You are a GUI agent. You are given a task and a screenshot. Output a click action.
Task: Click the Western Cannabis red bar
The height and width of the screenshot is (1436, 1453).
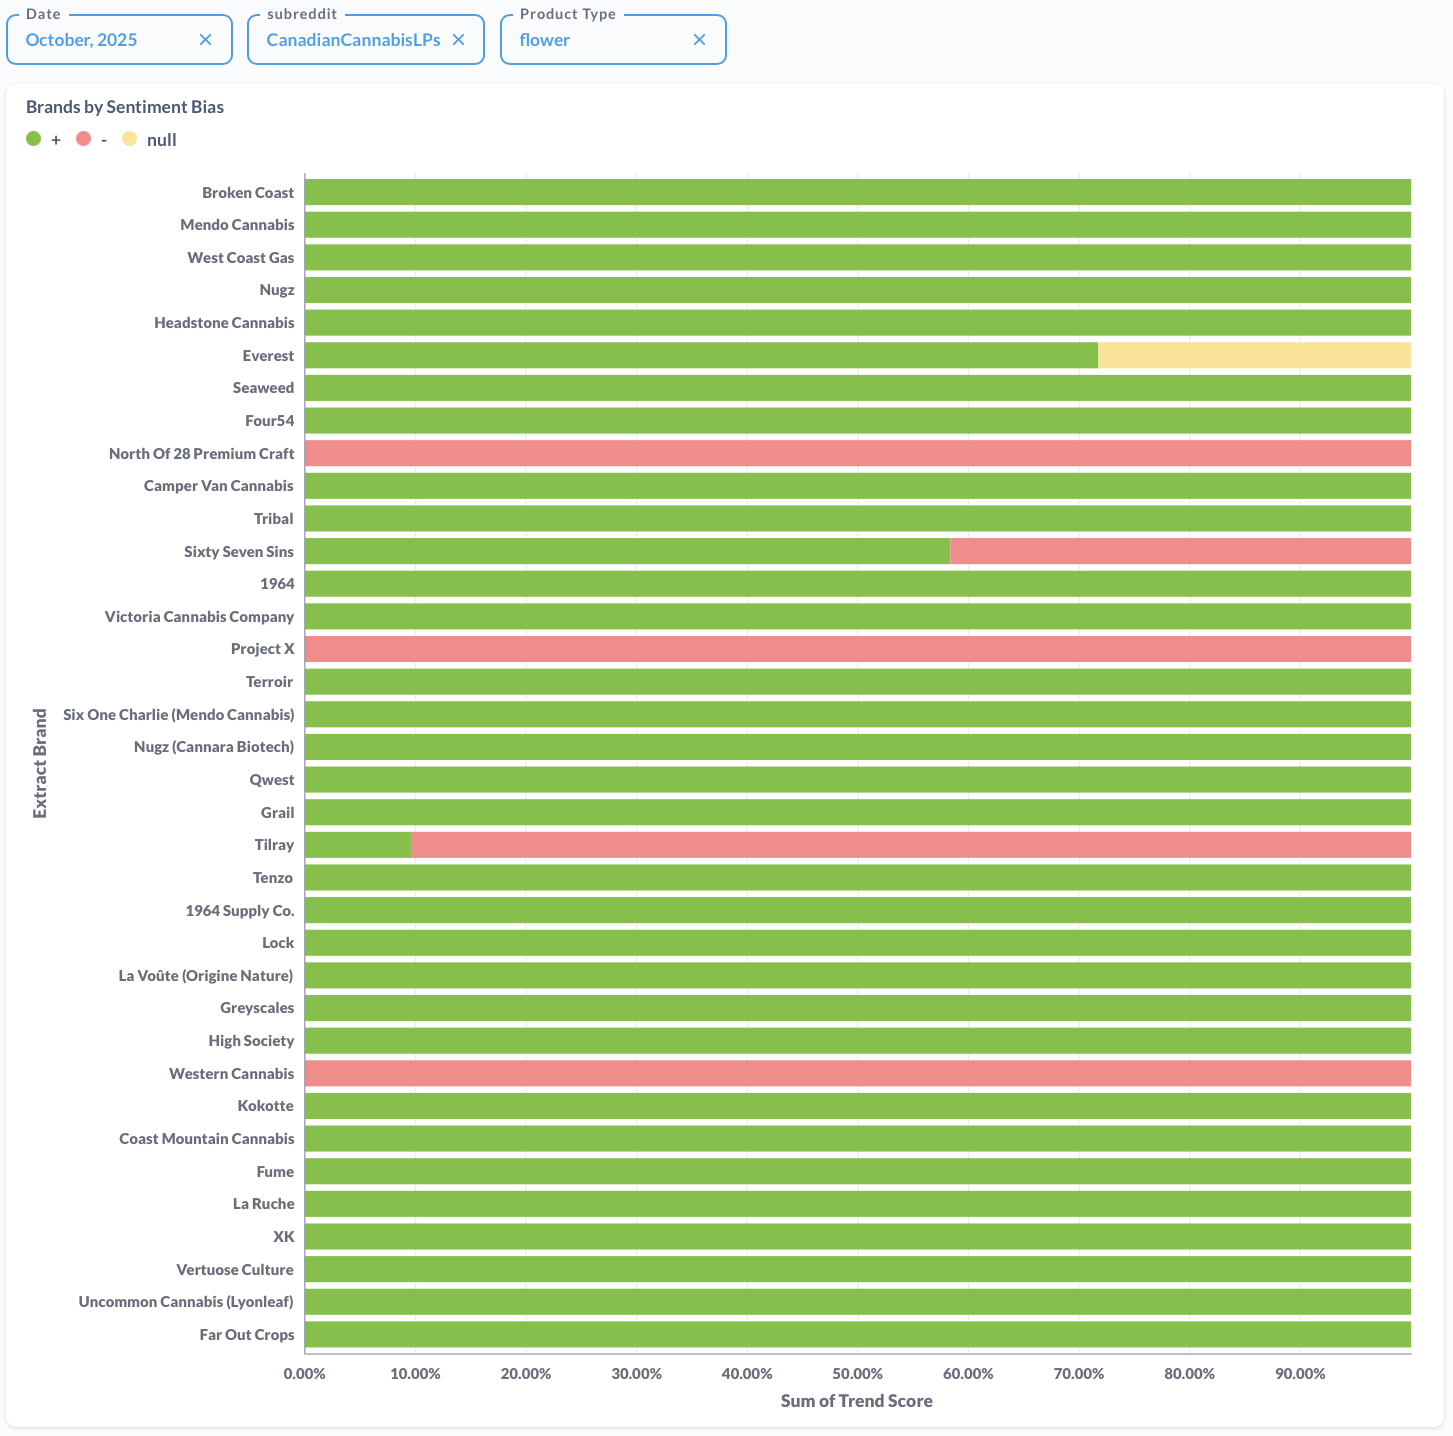(857, 1073)
